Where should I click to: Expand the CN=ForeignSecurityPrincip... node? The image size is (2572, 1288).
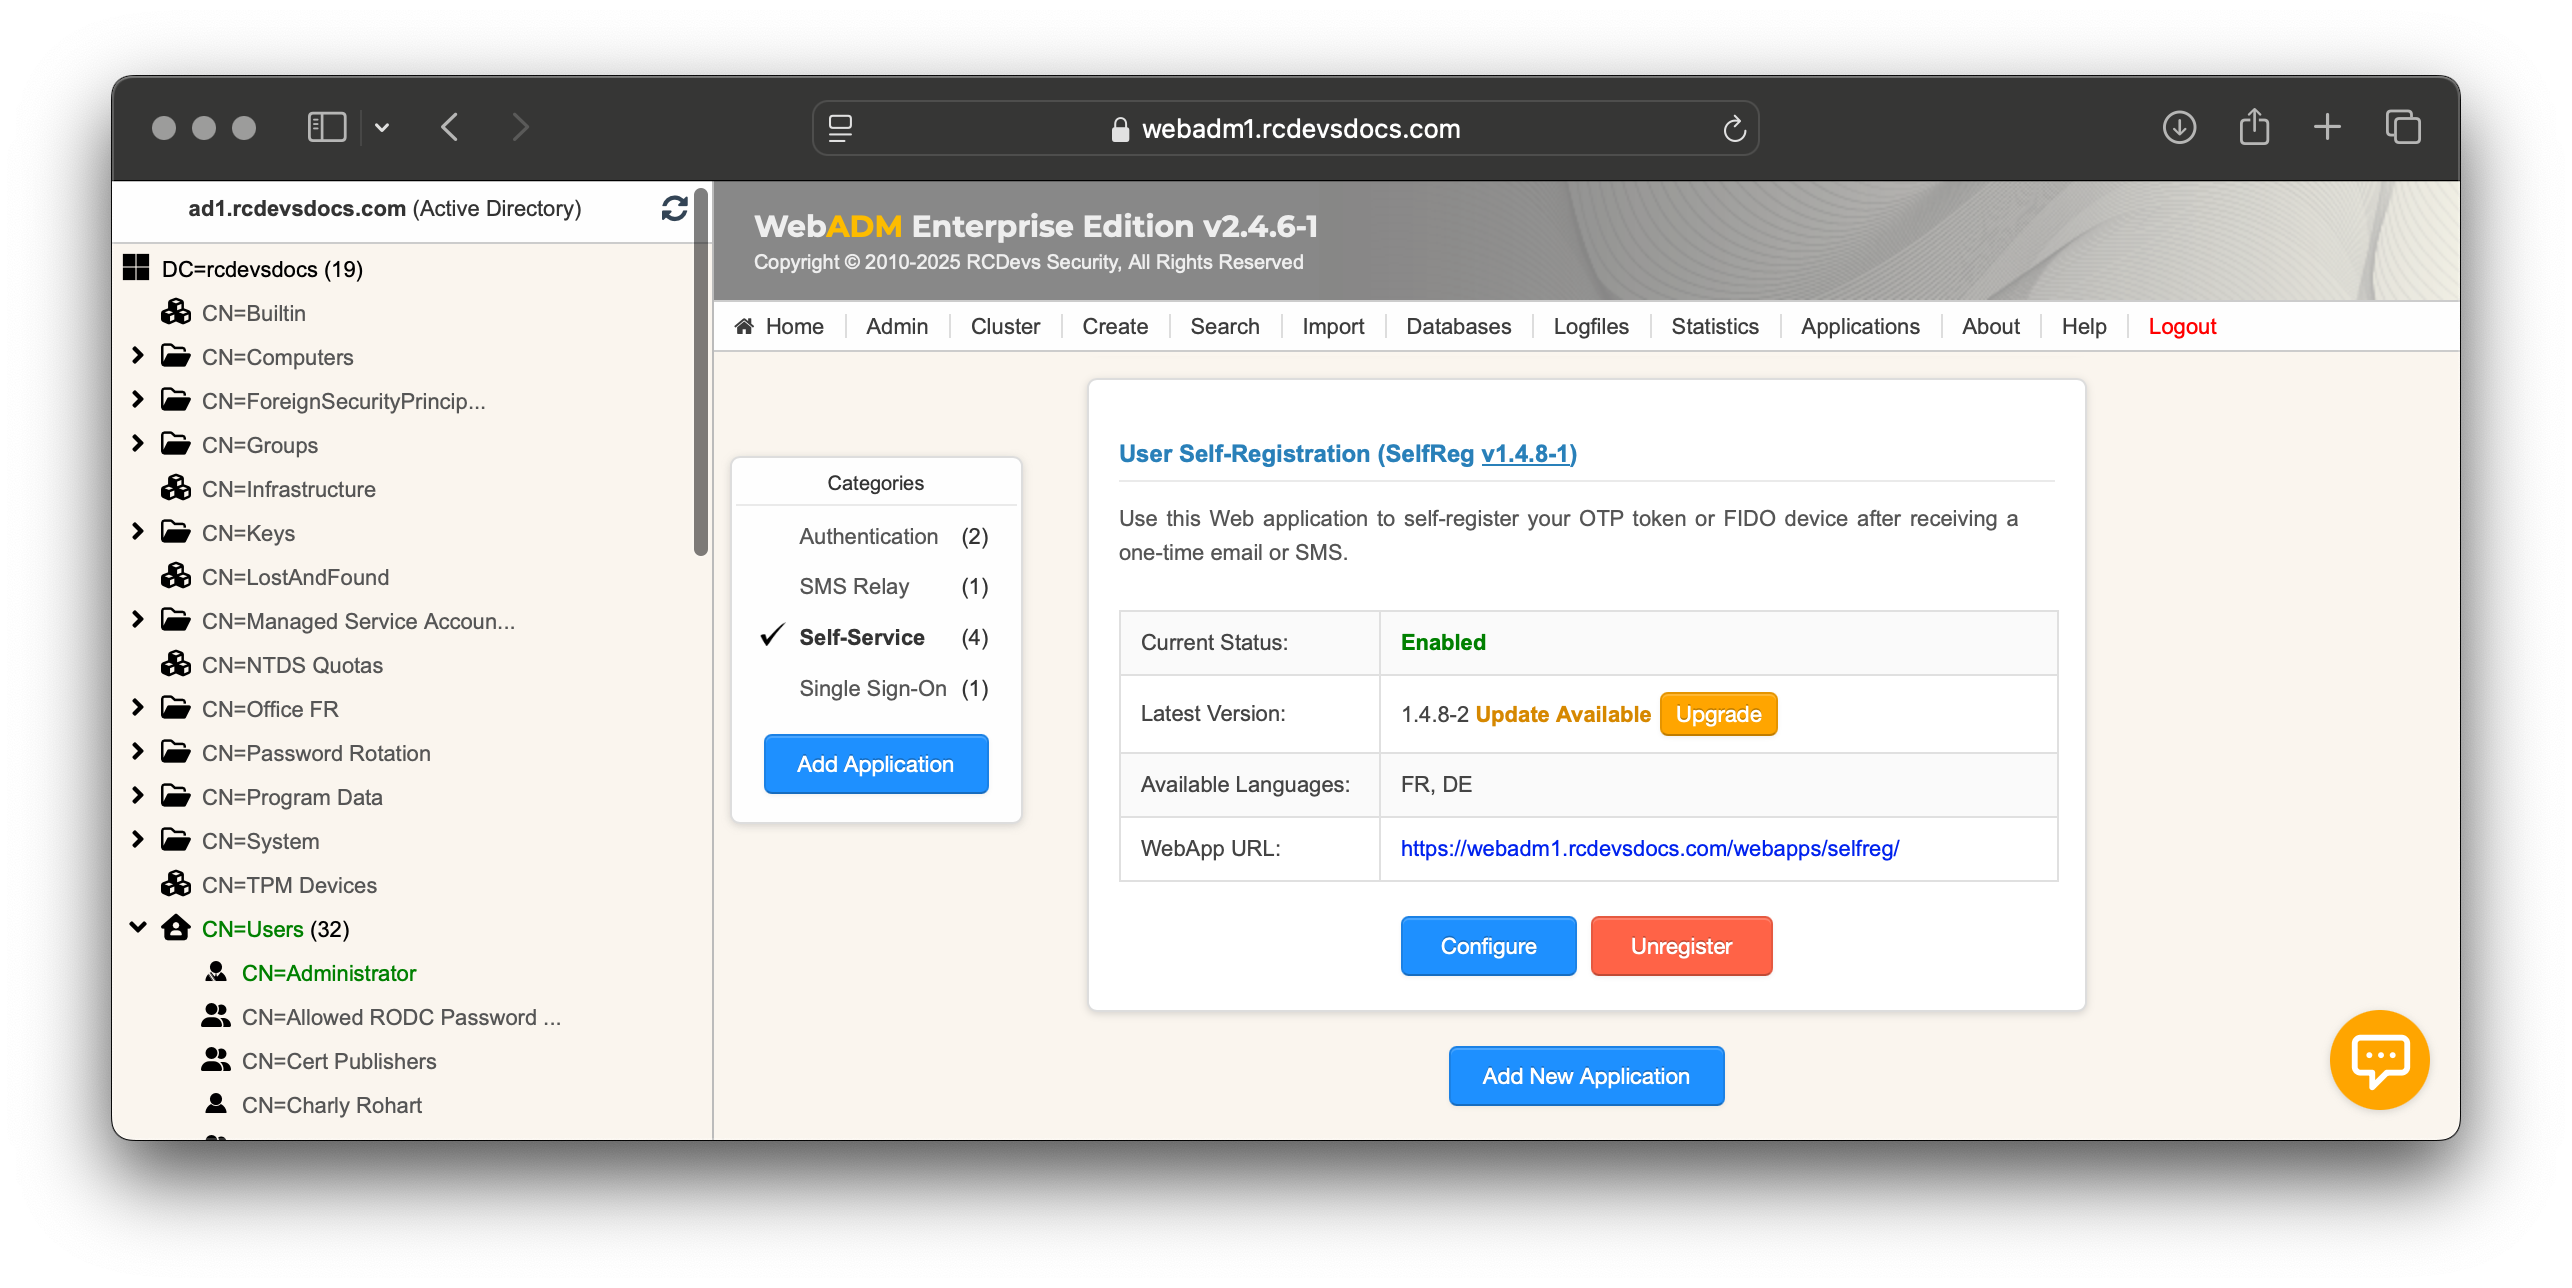(x=138, y=400)
